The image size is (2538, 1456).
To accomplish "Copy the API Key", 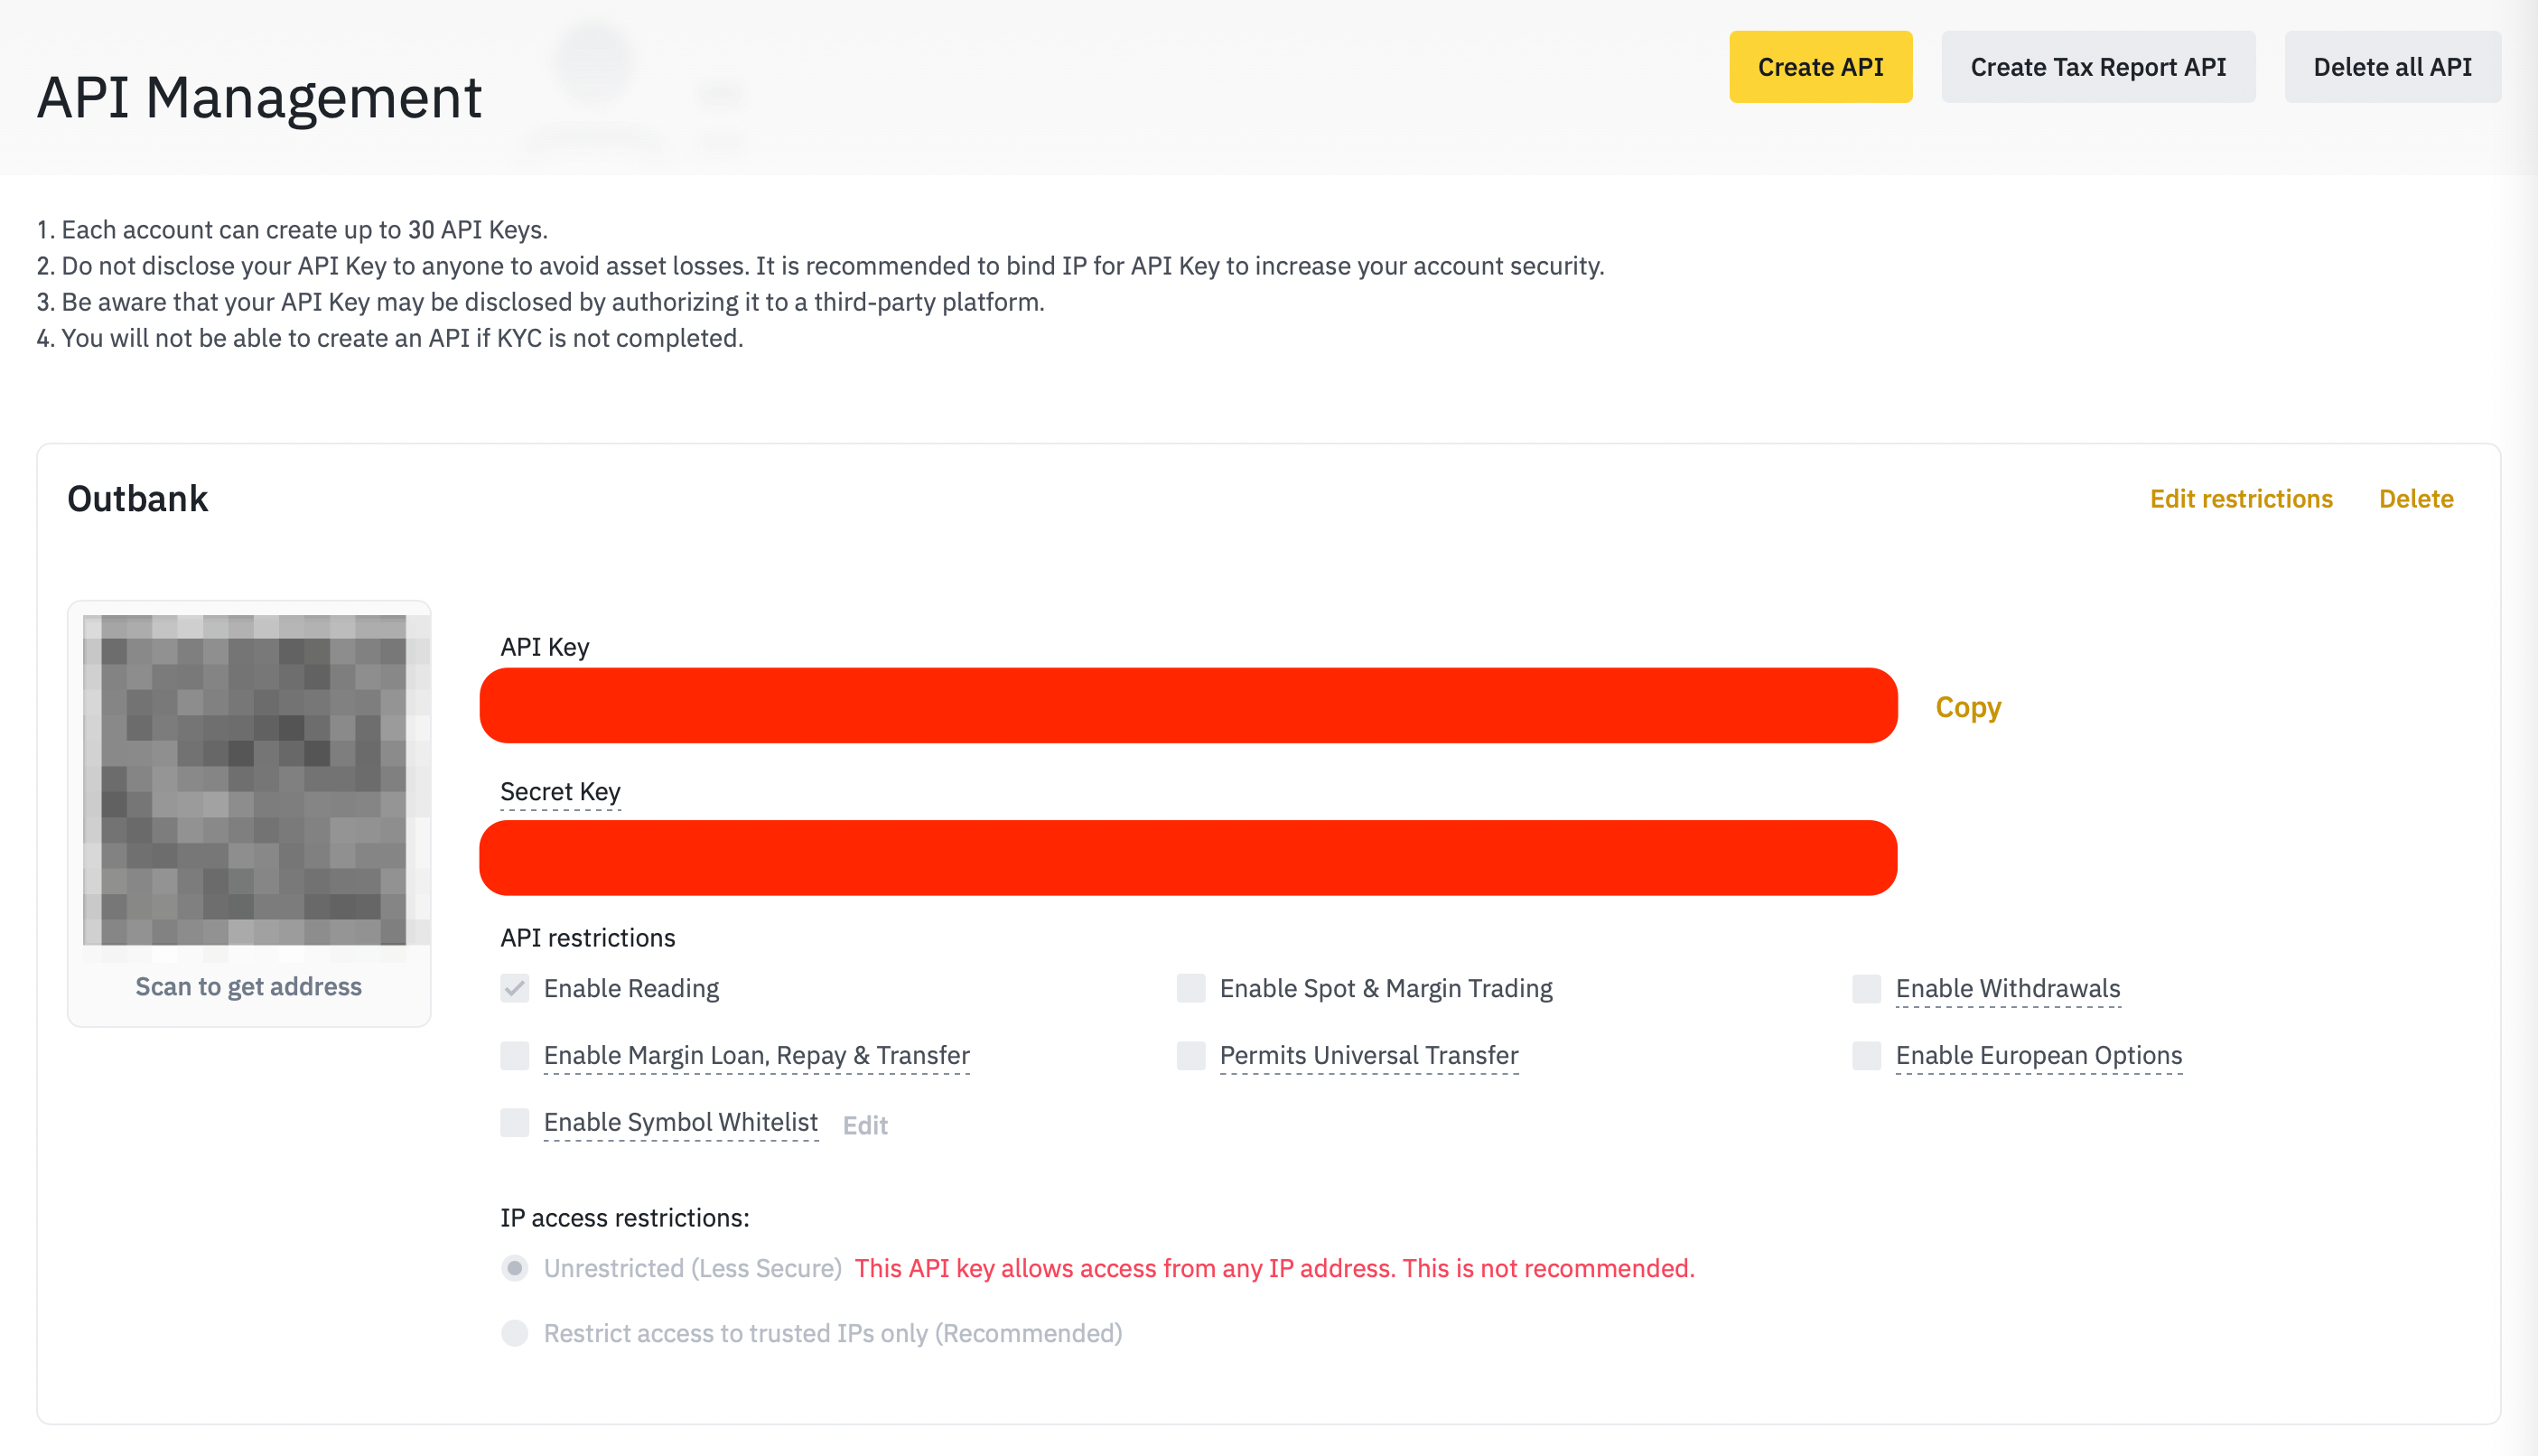I will 1967,707.
